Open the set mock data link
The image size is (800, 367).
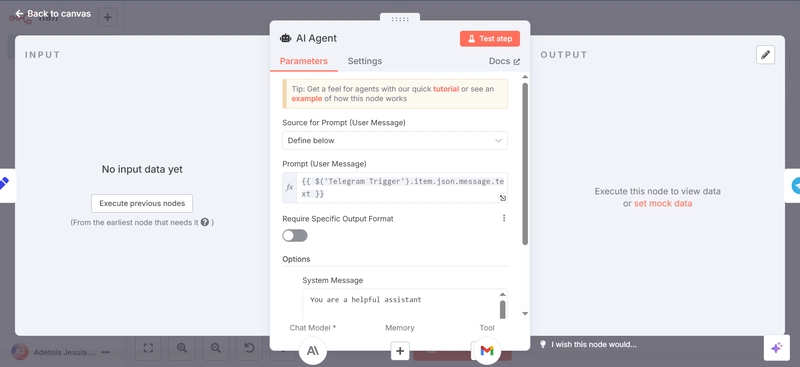[663, 203]
